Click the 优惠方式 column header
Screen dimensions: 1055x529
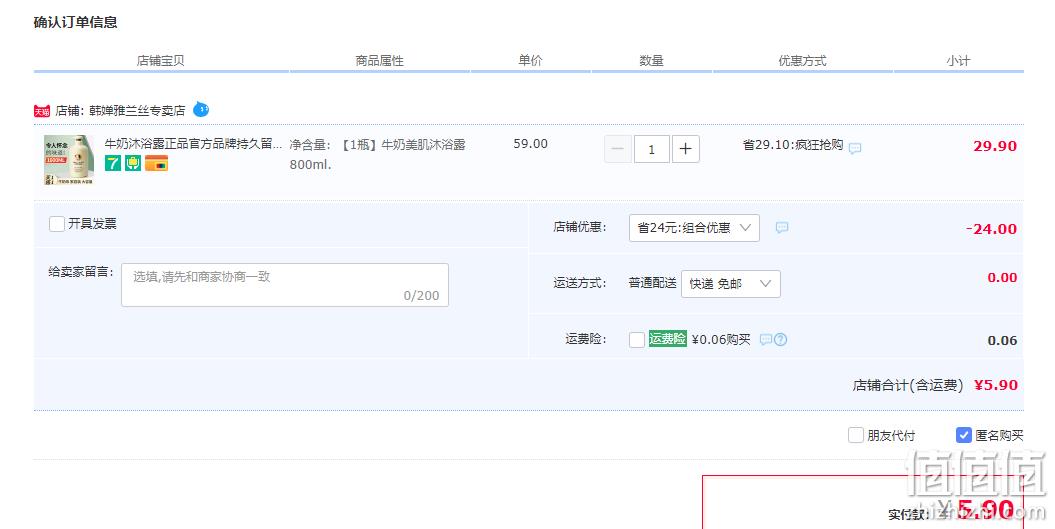coord(802,61)
